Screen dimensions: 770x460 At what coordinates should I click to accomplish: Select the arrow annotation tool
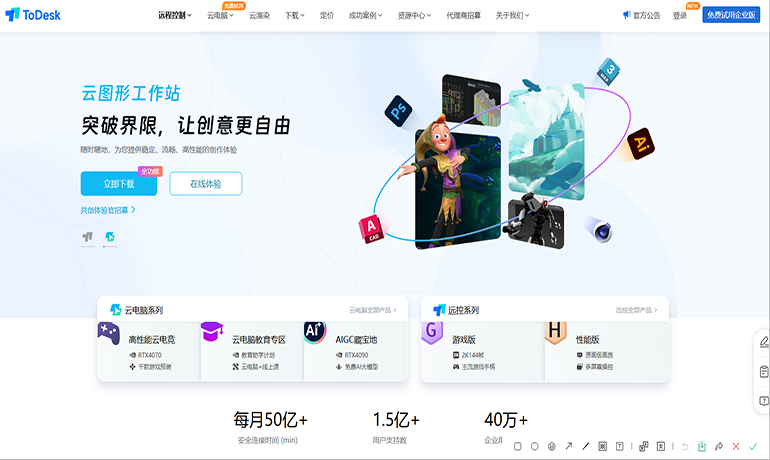tap(569, 446)
